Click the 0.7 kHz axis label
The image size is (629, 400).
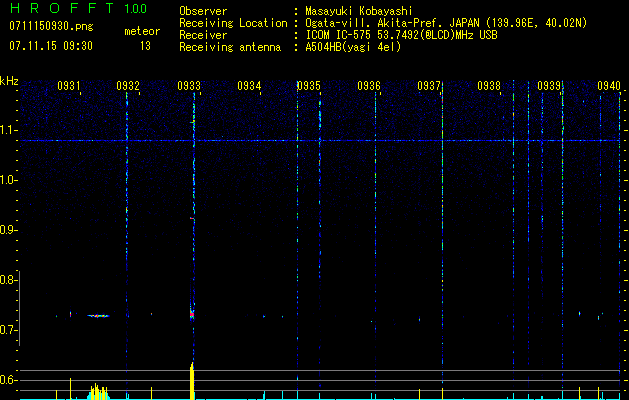coord(8,330)
